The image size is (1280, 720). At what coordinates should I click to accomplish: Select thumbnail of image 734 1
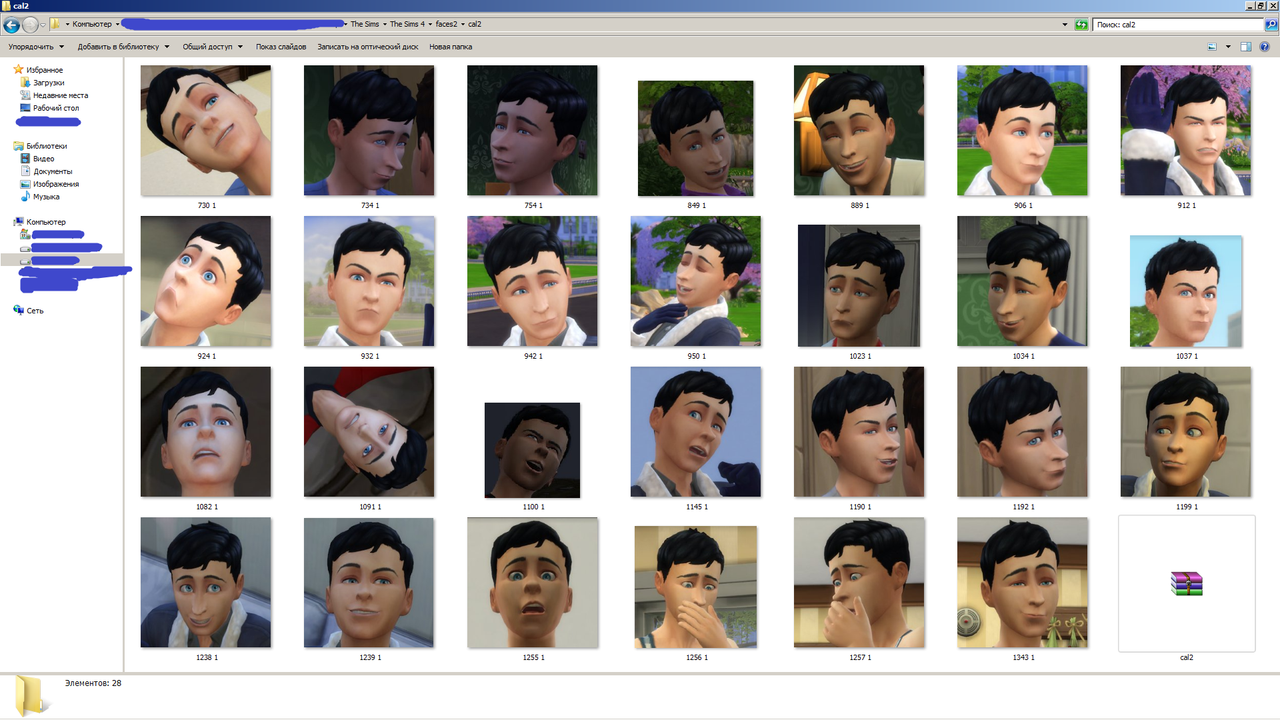click(369, 131)
